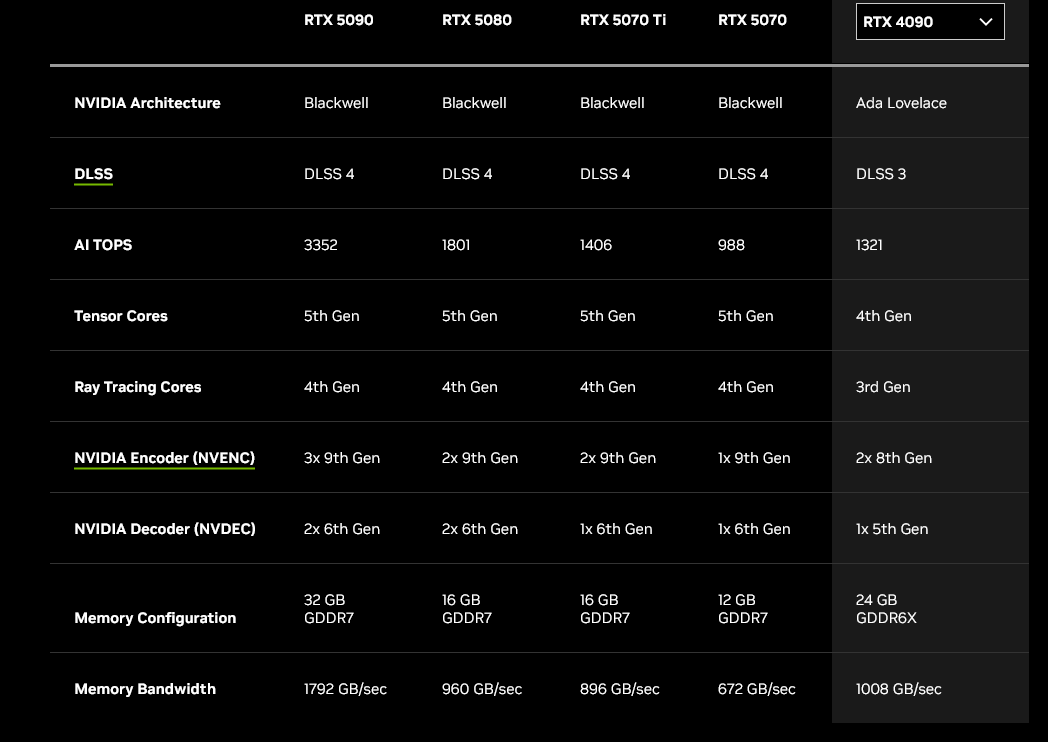The height and width of the screenshot is (742, 1048).
Task: Click the 3352 AI TOPS value
Action: pyautogui.click(x=320, y=245)
